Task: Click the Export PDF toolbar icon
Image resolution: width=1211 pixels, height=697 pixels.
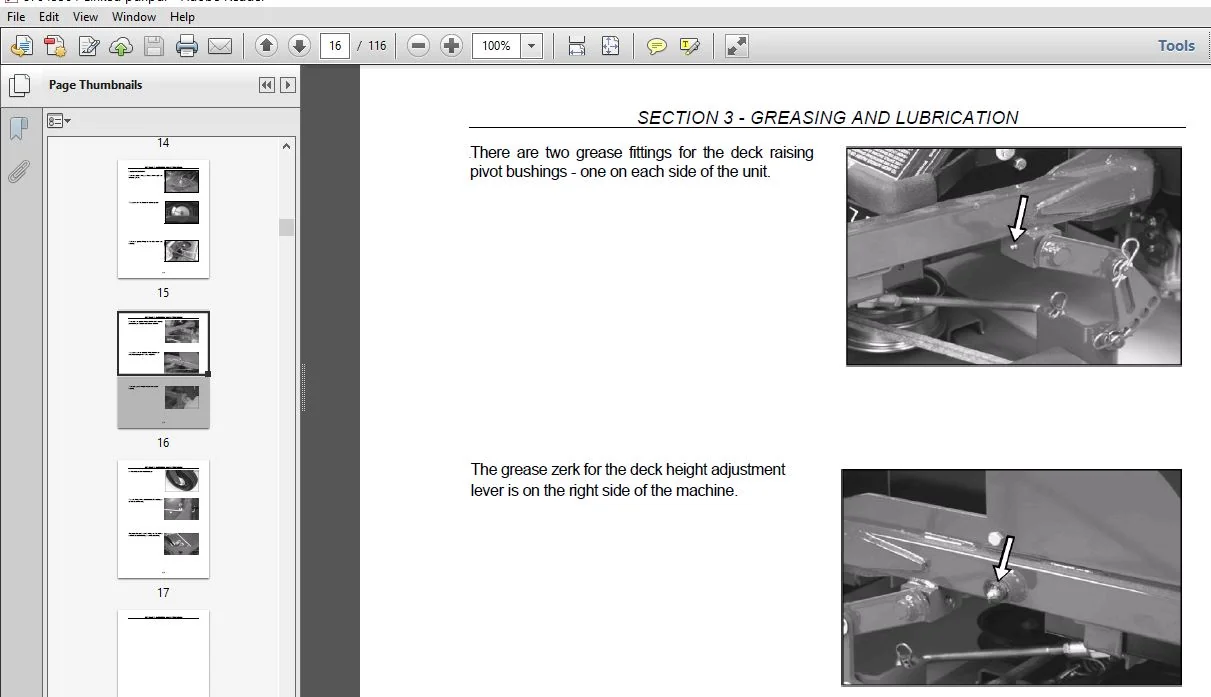Action: (x=55, y=46)
